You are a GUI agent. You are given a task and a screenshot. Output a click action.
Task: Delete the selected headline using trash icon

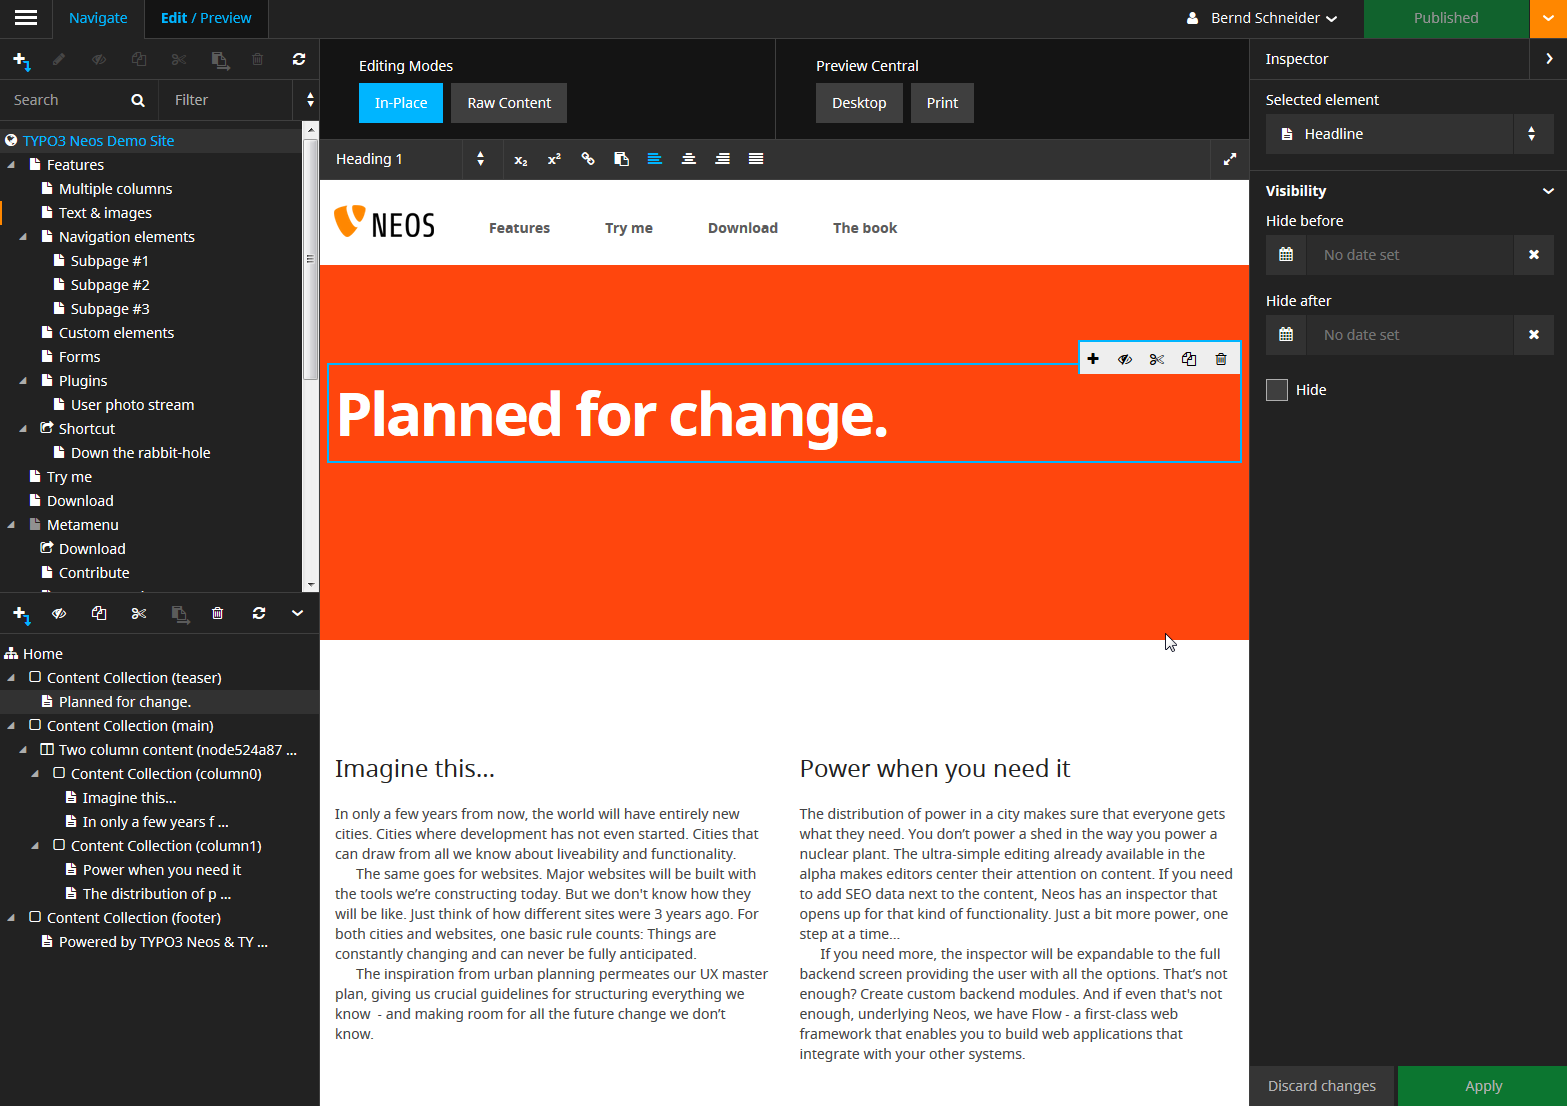[x=1221, y=359]
